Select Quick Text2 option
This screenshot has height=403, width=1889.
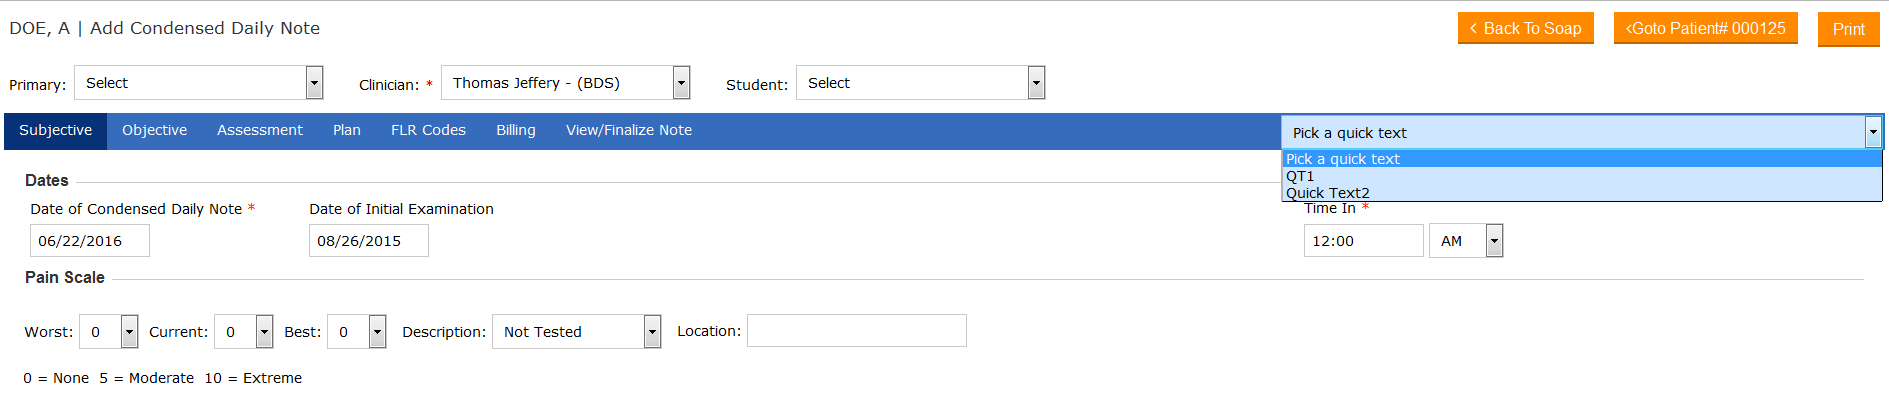1327,193
